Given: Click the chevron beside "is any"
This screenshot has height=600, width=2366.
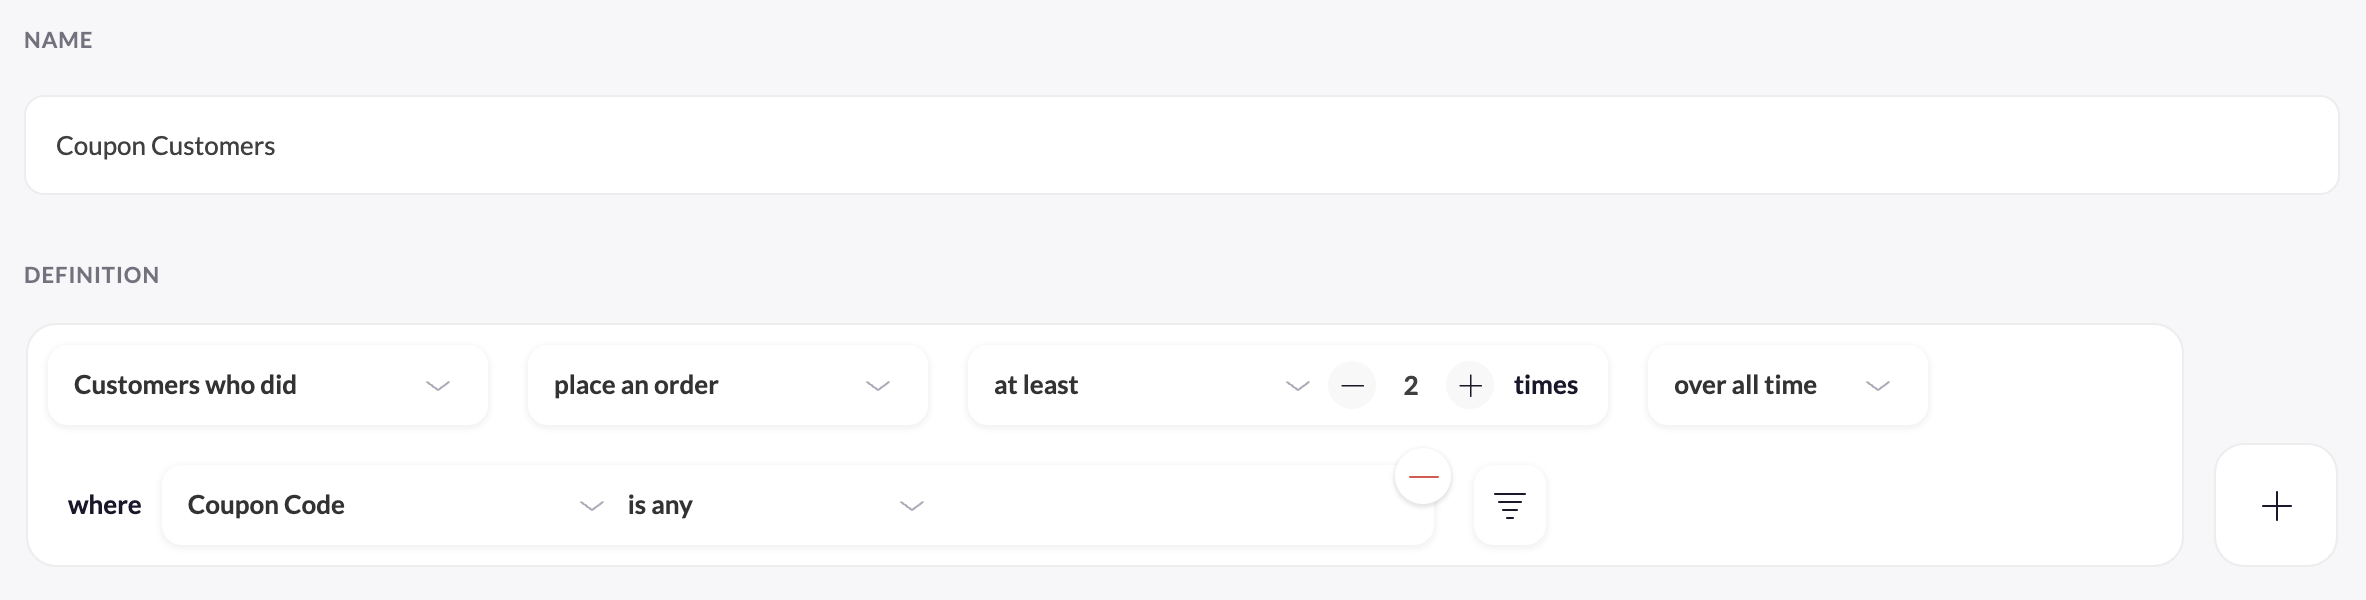Looking at the screenshot, I should point(912,506).
